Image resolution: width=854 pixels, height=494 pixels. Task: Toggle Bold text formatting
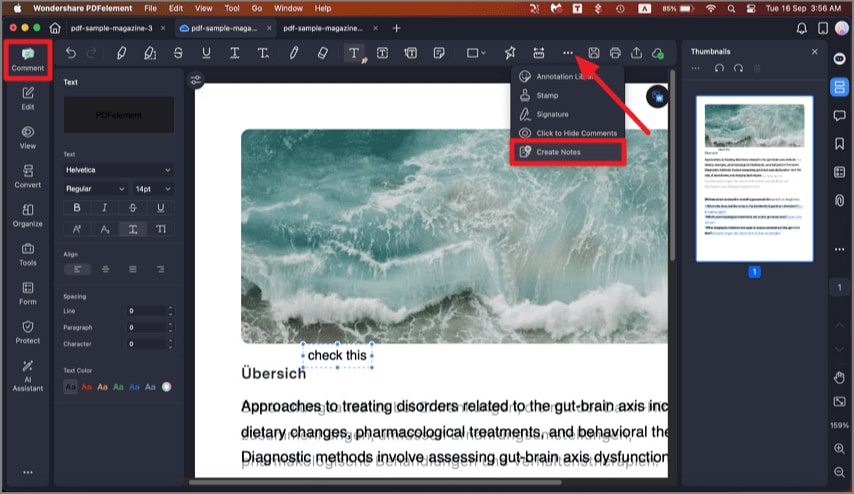point(77,208)
